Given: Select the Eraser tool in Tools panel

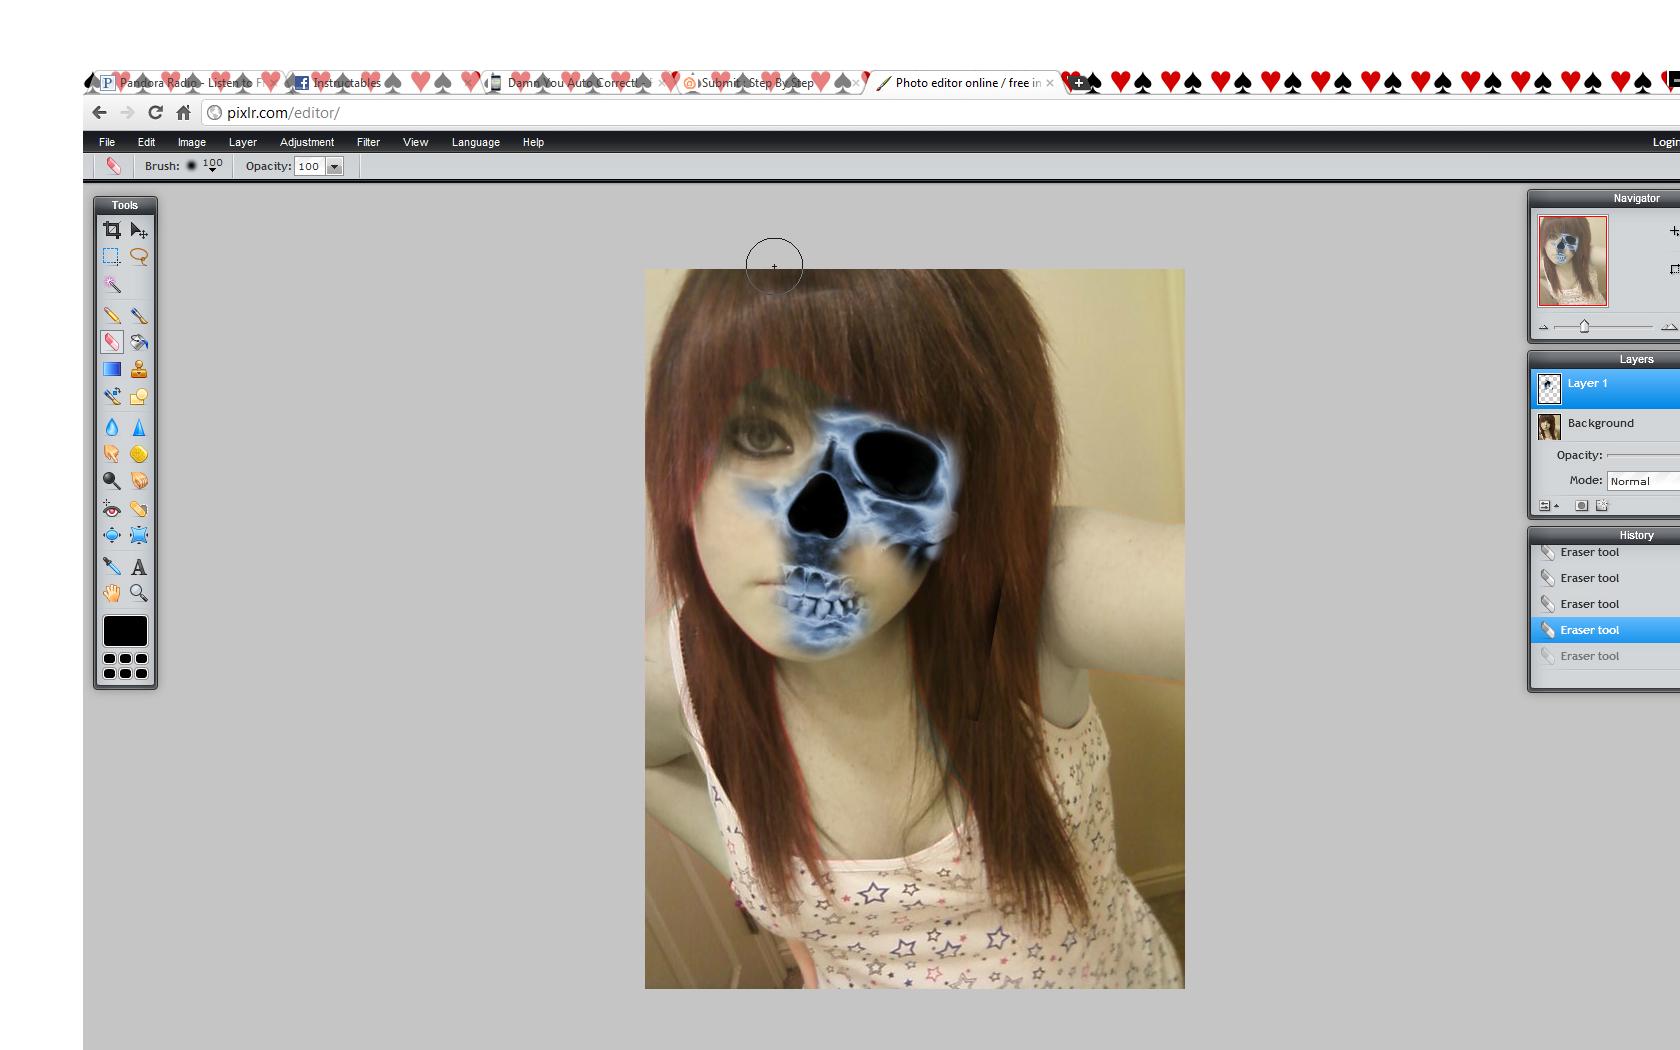Looking at the screenshot, I should coord(112,342).
